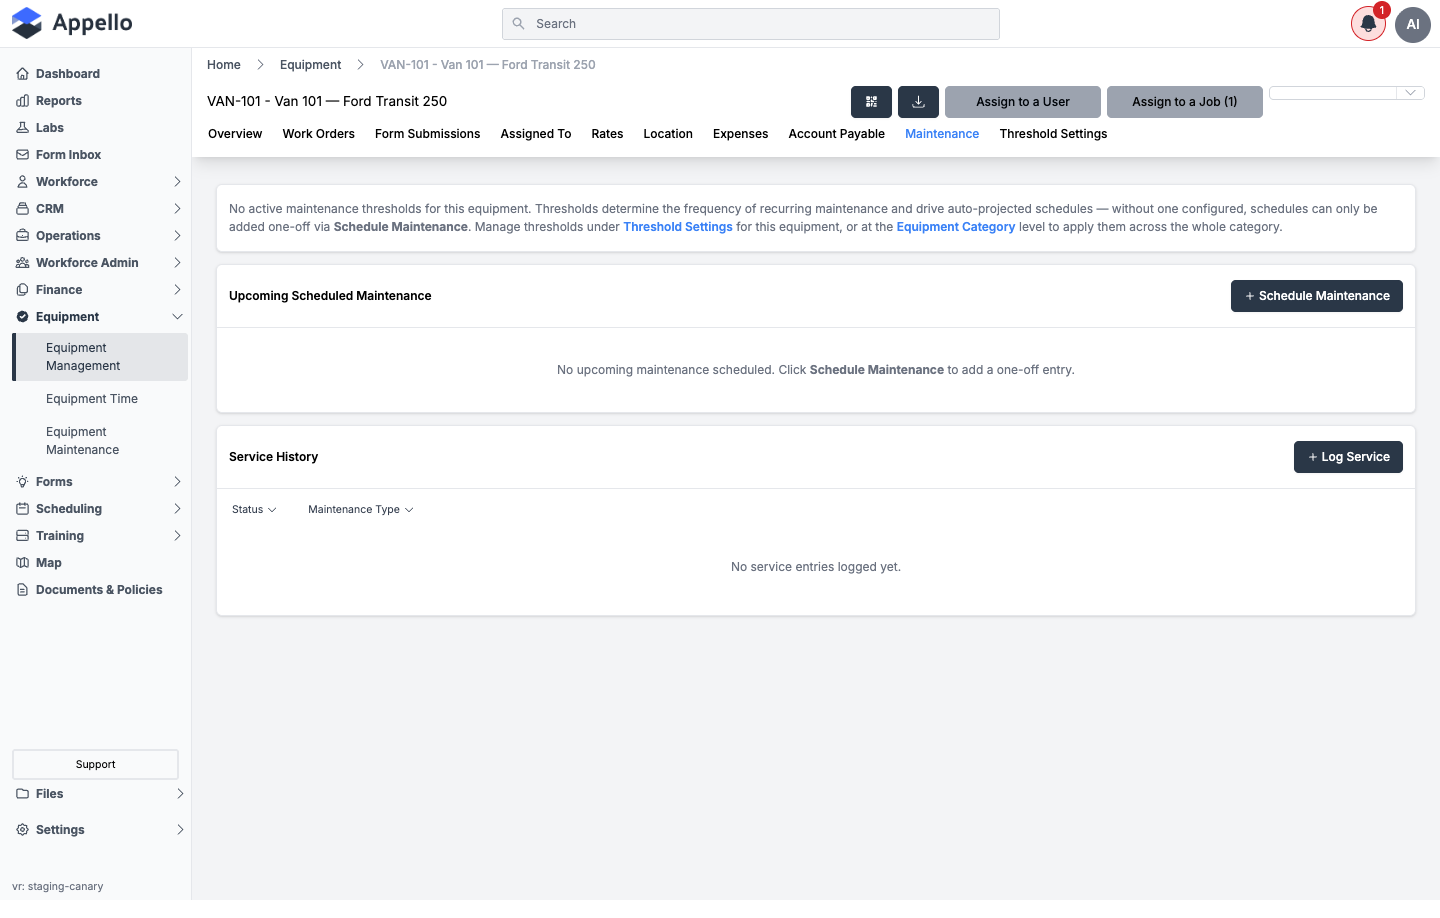Click the Support button
The width and height of the screenshot is (1440, 918).
coord(95,765)
